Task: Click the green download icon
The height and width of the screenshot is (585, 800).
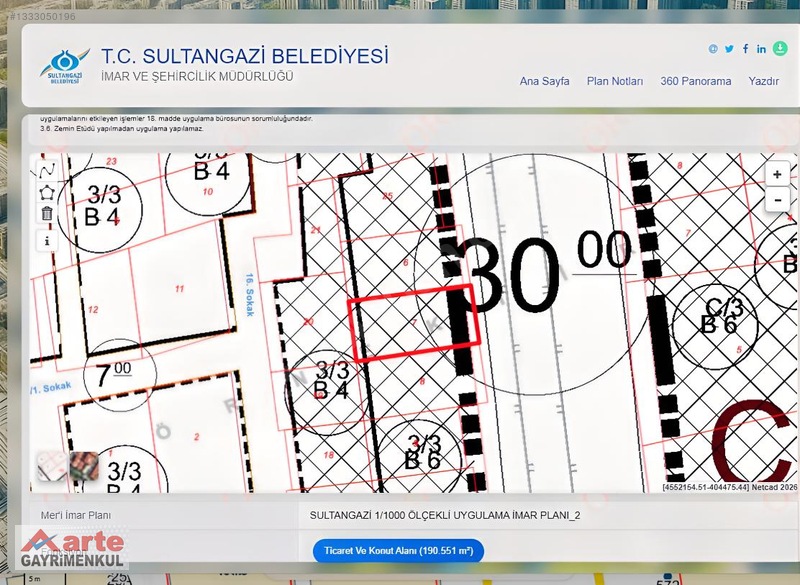Action: click(x=780, y=48)
